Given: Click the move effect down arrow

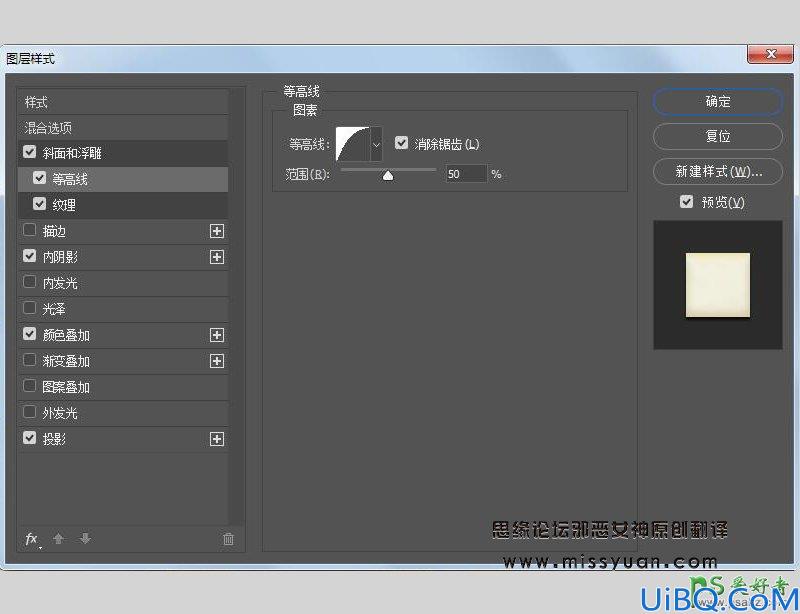Looking at the screenshot, I should coord(85,538).
